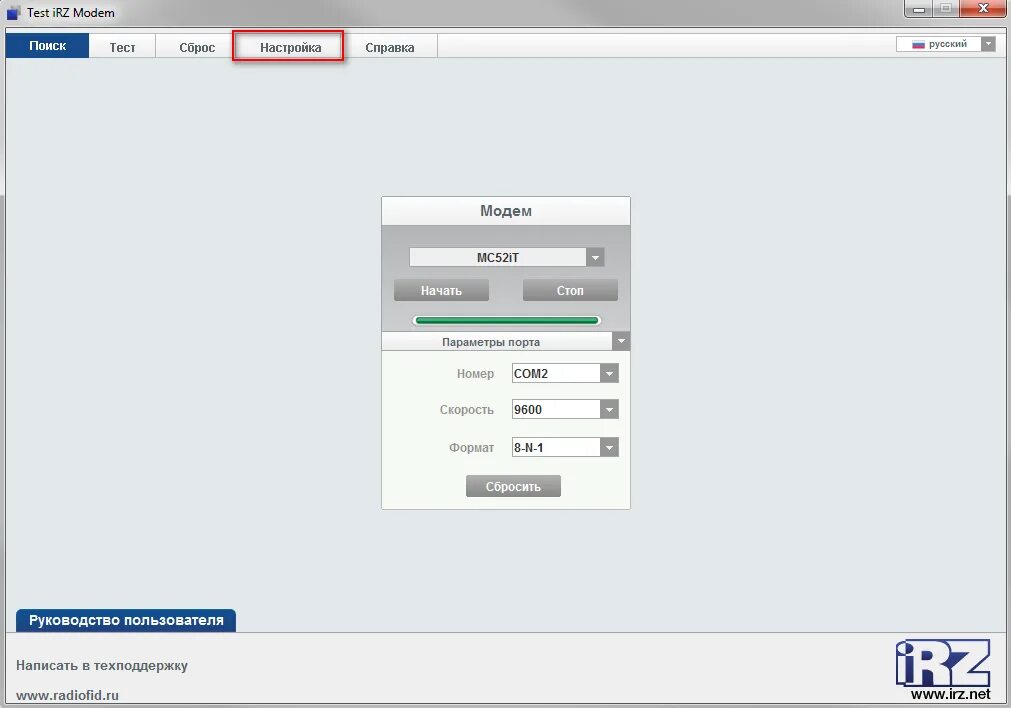Viewport: 1011px width, 708px height.
Task: Close the Test iRZ Modem window
Action: coord(983,9)
